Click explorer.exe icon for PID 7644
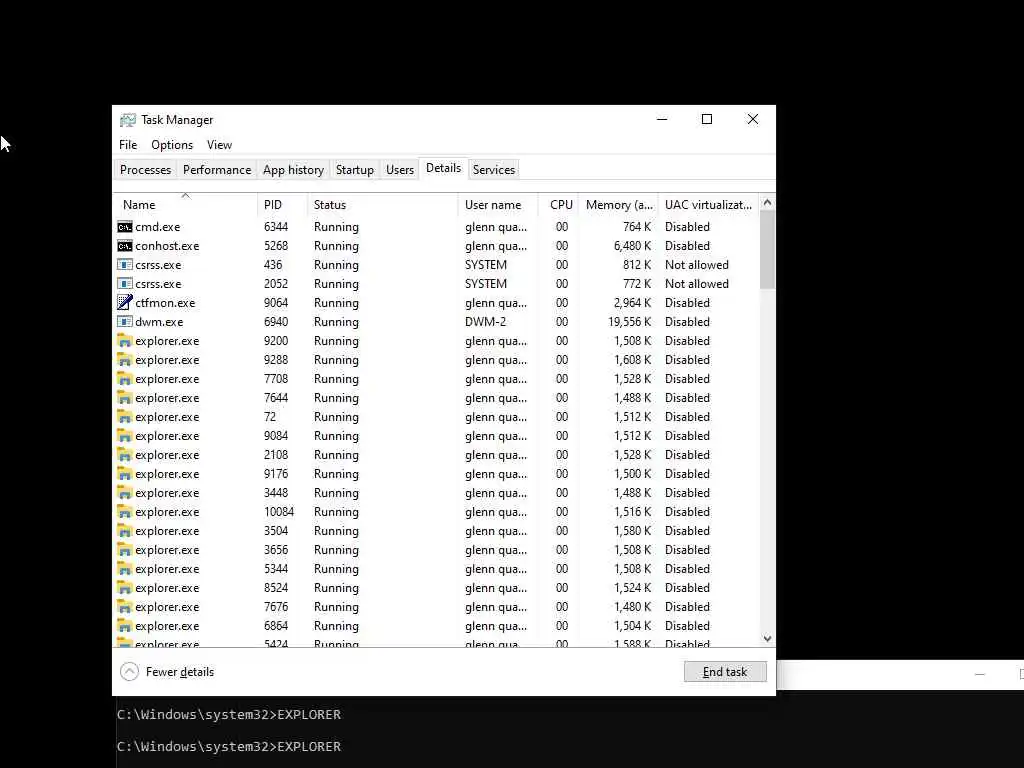This screenshot has width=1024, height=768. (x=124, y=397)
